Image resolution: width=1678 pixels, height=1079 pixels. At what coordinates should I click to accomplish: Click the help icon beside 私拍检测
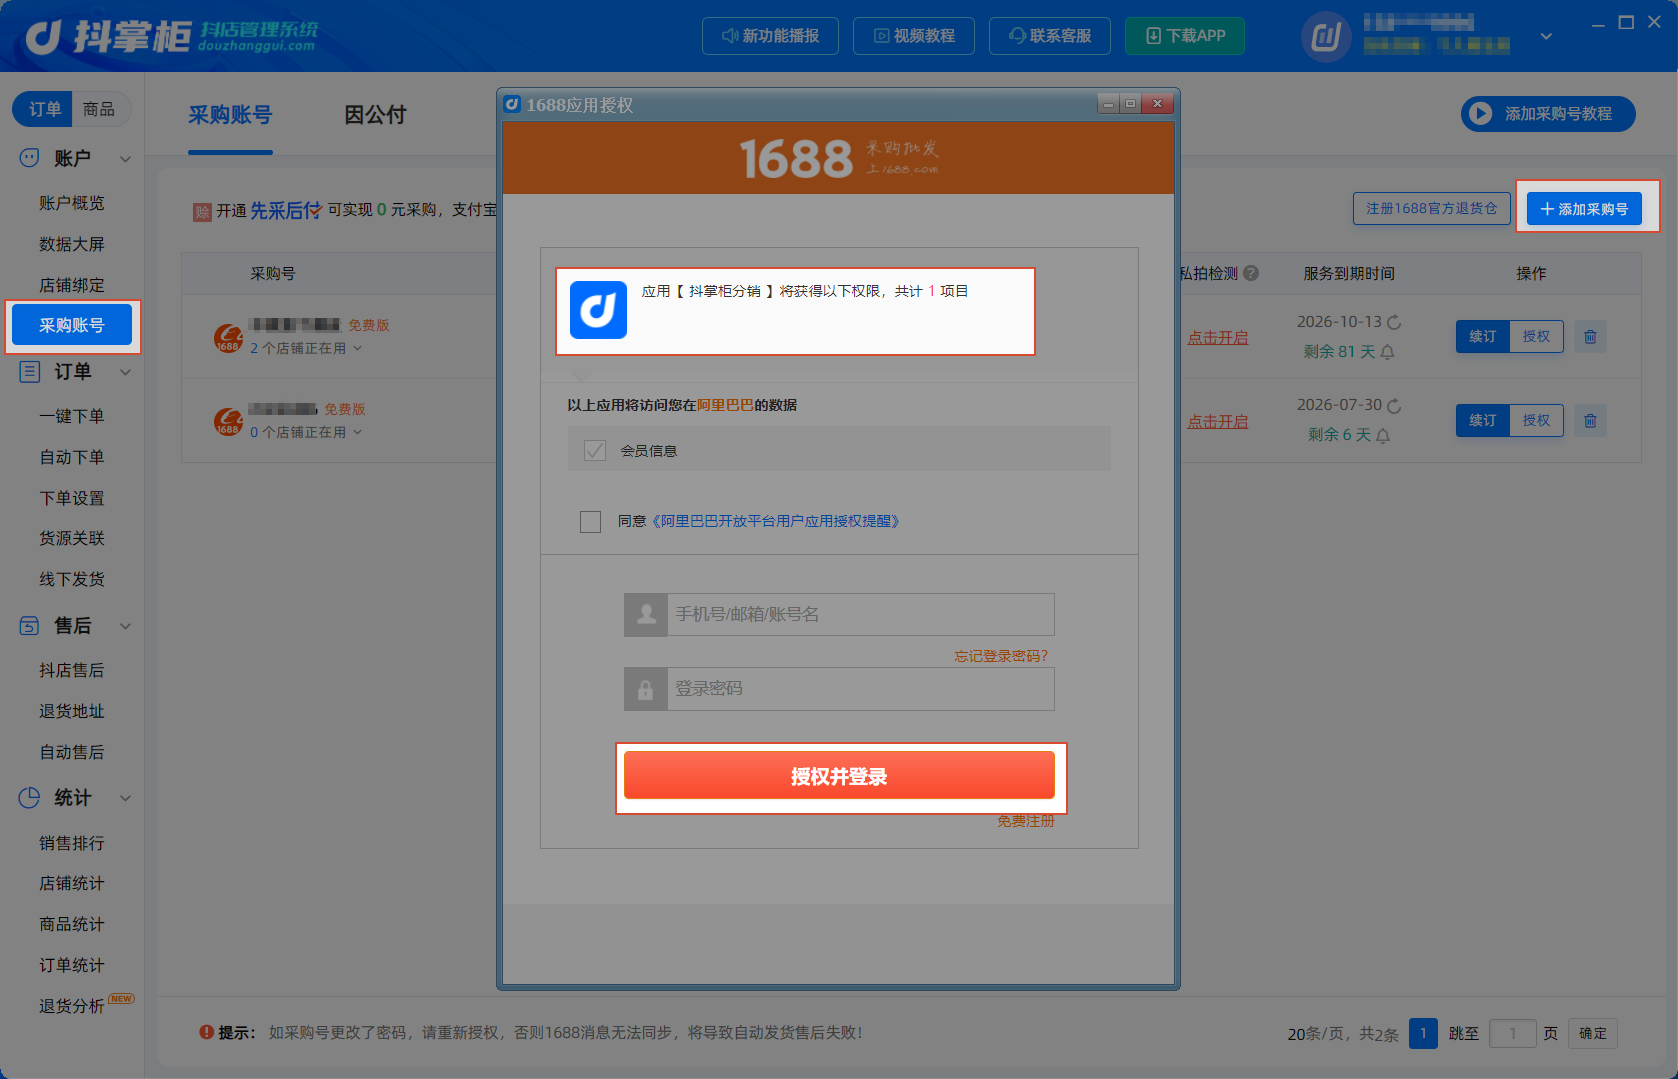[1250, 273]
